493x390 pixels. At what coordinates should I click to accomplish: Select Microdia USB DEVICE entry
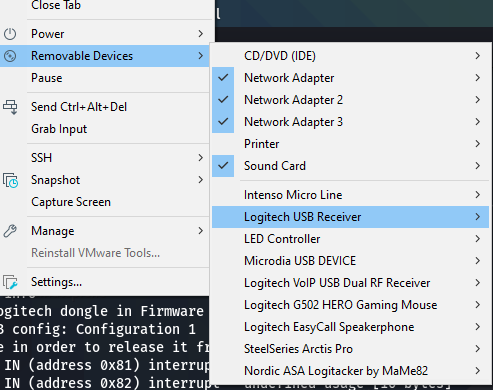[x=350, y=261]
